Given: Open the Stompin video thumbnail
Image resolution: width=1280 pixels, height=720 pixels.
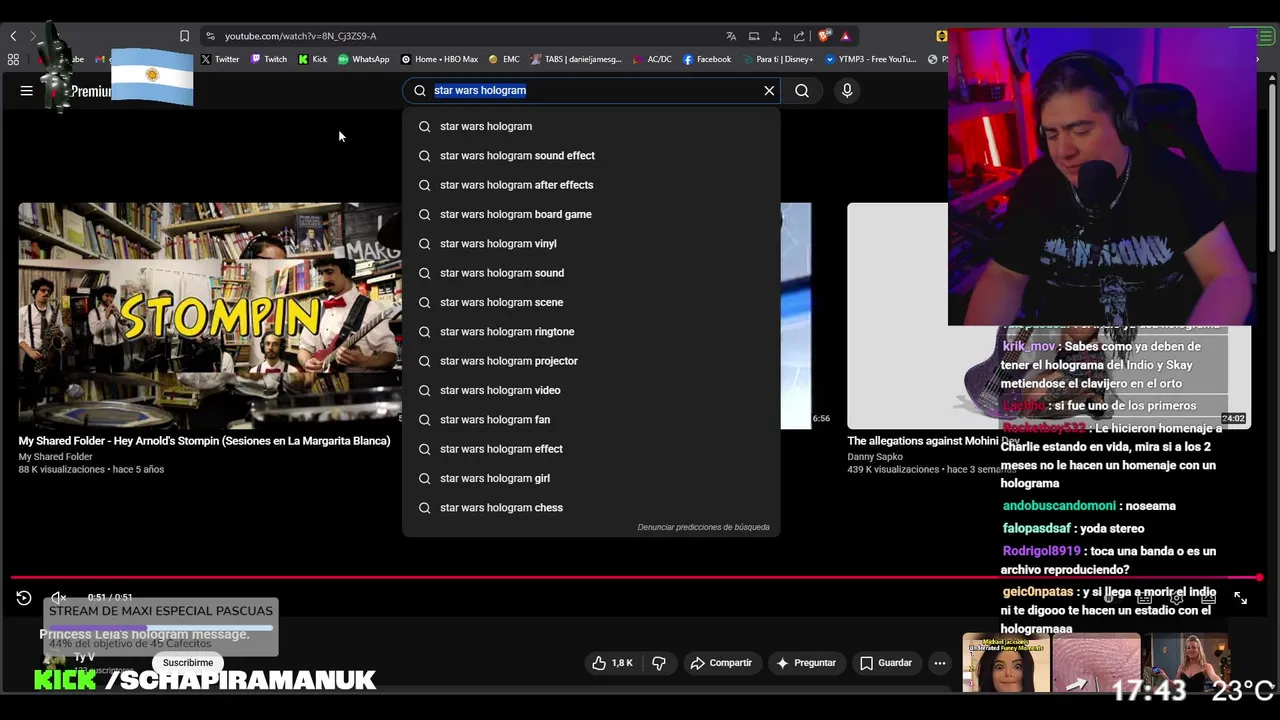Looking at the screenshot, I should (210, 316).
